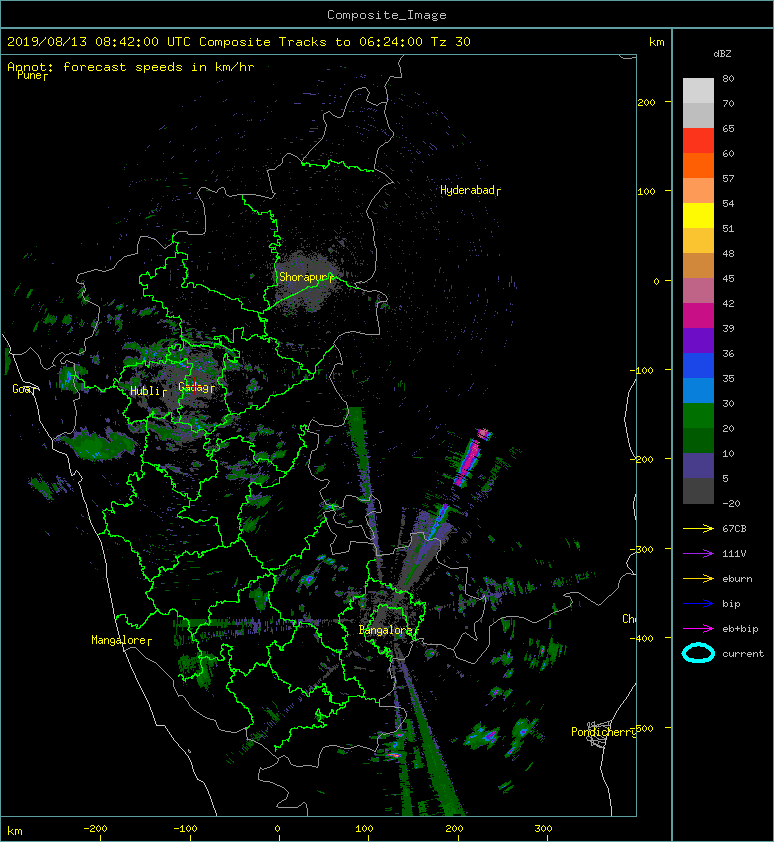Select the light gray 80 dBZ swatch
Viewport: 774px width, 842px height.
pyautogui.click(x=698, y=90)
